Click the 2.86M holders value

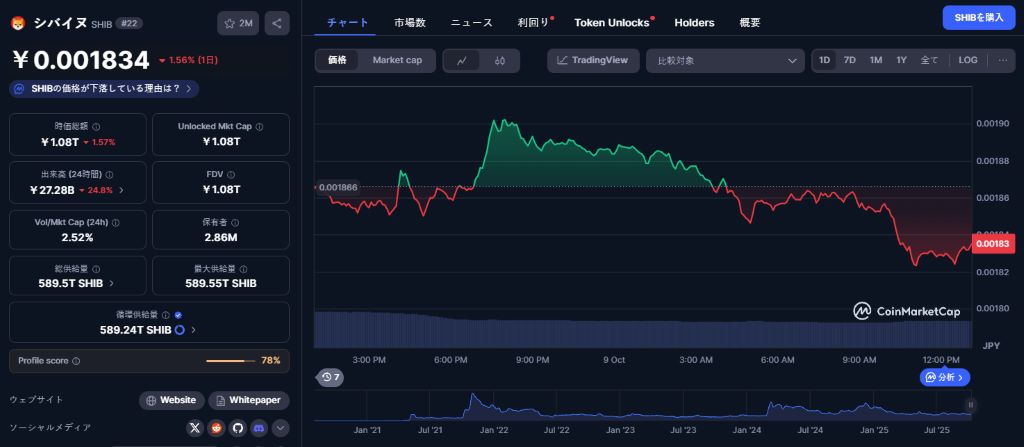point(221,237)
